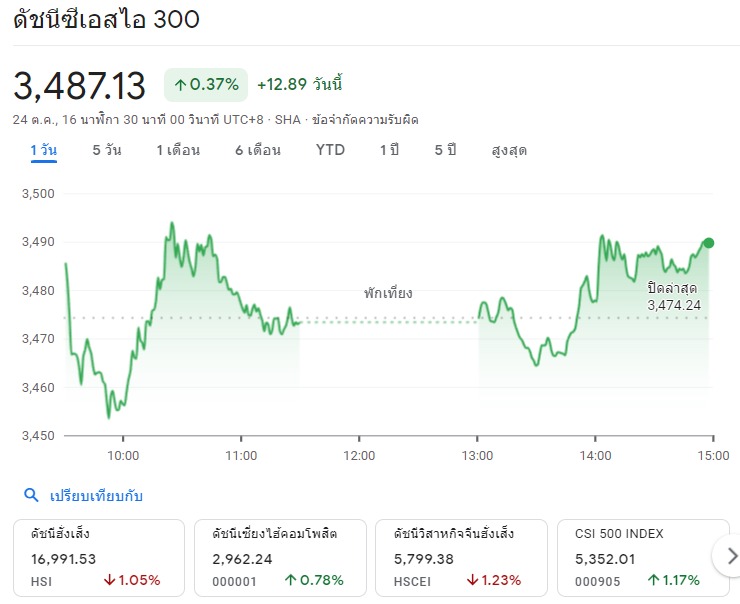This screenshot has width=740, height=604.
Task: Click the red down arrow on the HSCEI card
Action: click(472, 580)
